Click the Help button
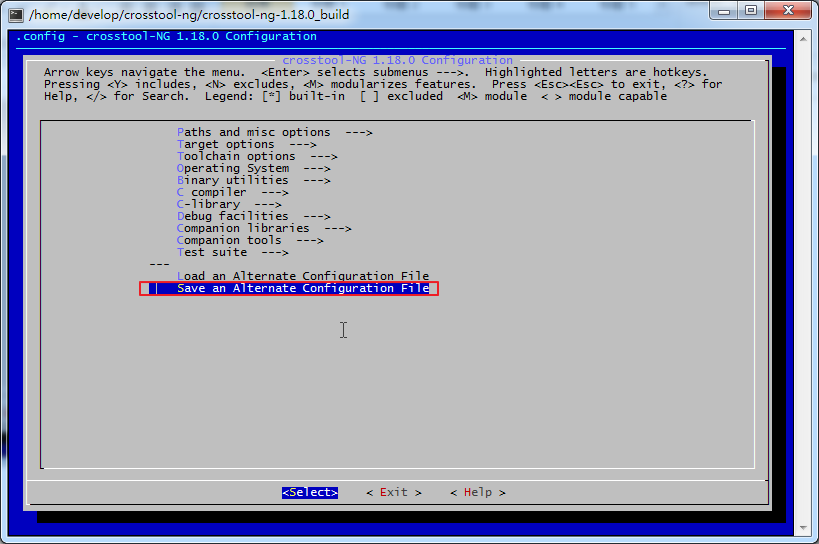The width and height of the screenshot is (819, 544). [x=478, y=492]
